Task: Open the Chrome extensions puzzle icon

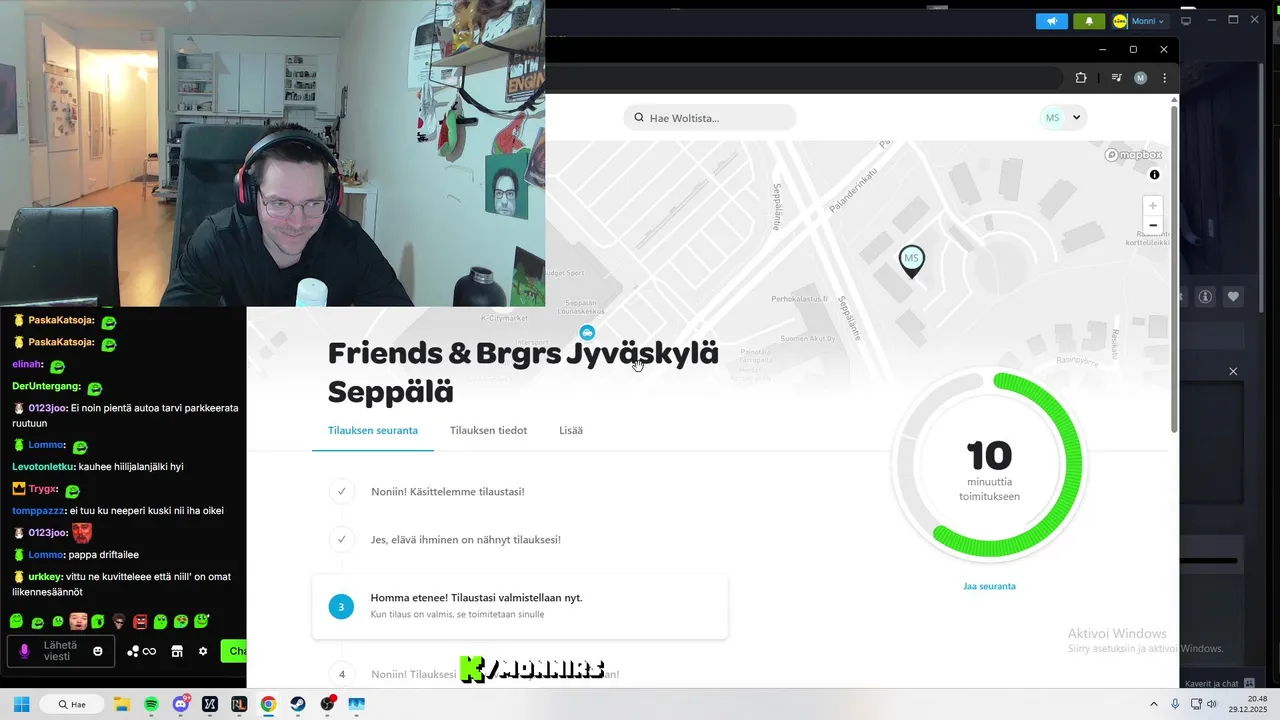Action: point(1081,78)
